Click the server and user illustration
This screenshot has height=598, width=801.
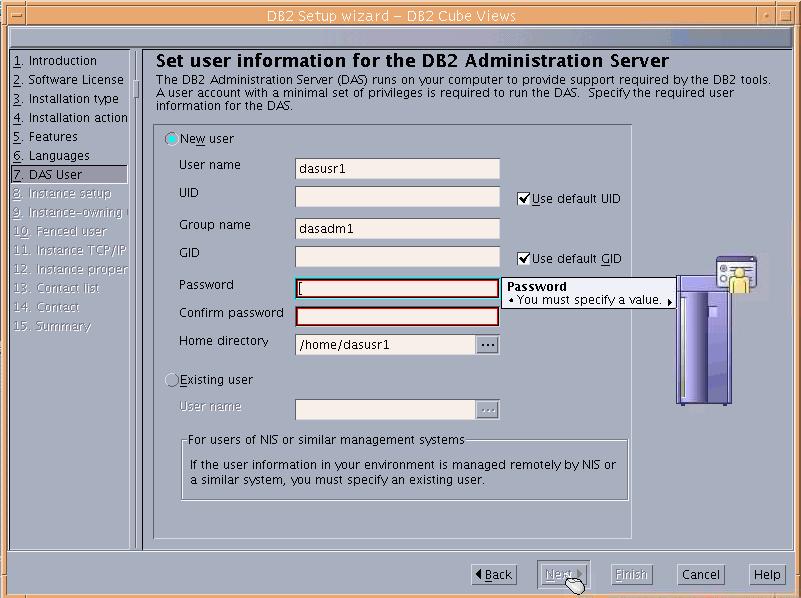click(717, 330)
